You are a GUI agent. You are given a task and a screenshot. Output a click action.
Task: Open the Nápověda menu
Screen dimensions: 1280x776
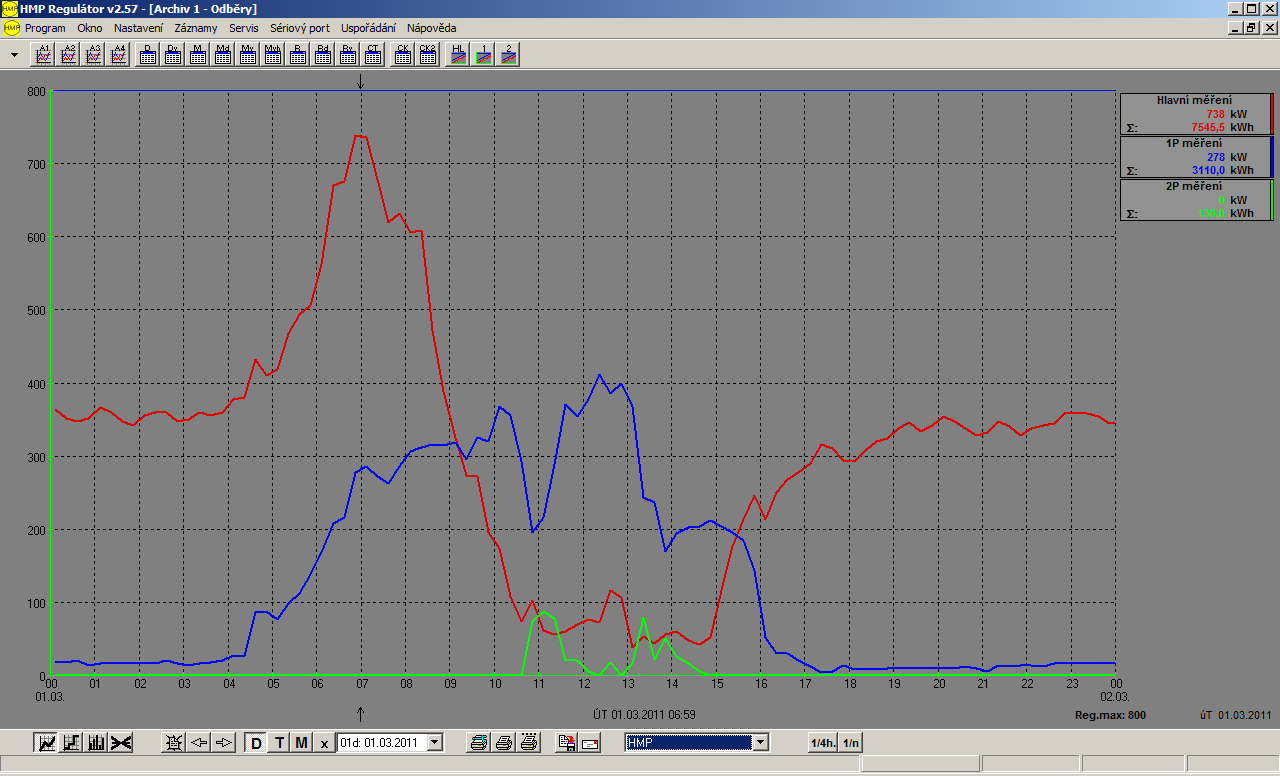coord(431,28)
